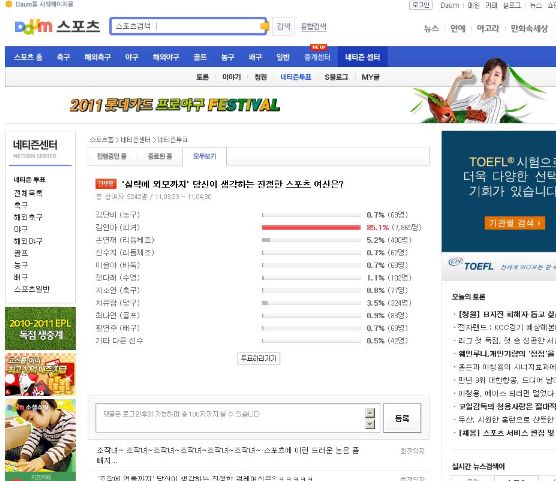Switch to the 종료된 폴 tab

[160, 156]
